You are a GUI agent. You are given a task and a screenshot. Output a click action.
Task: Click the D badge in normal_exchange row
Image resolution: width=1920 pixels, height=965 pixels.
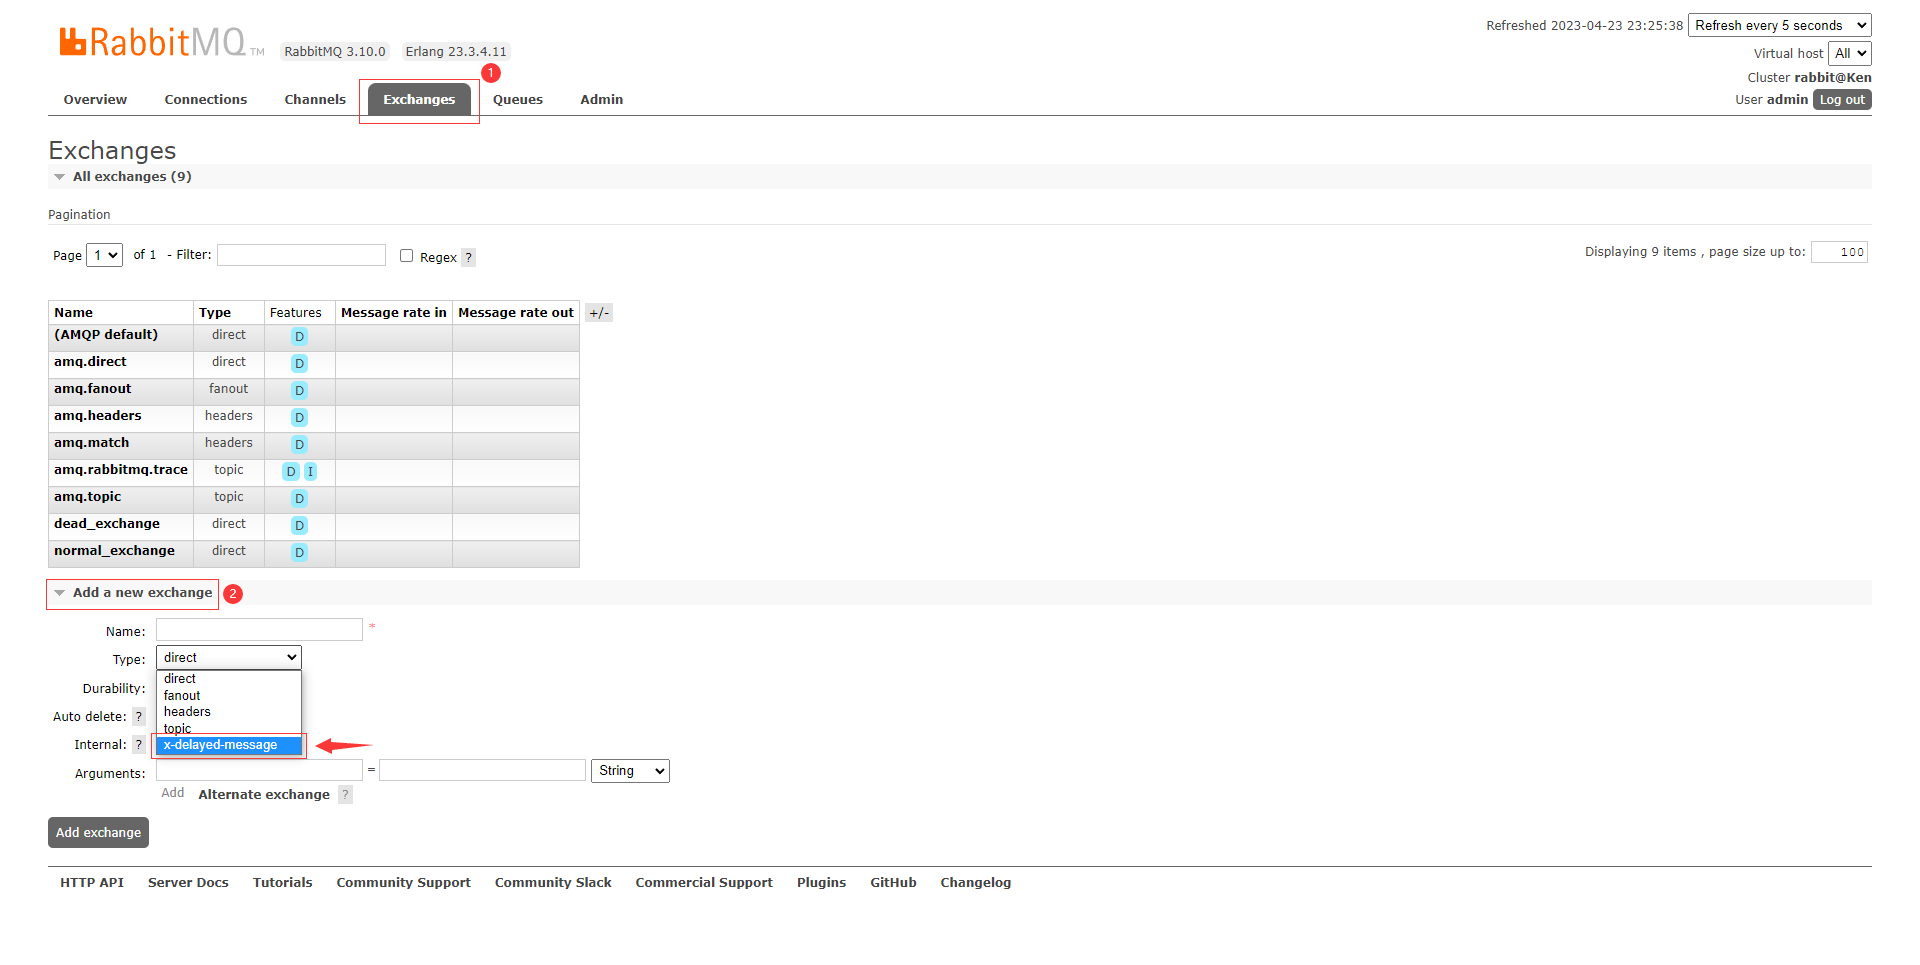point(299,553)
